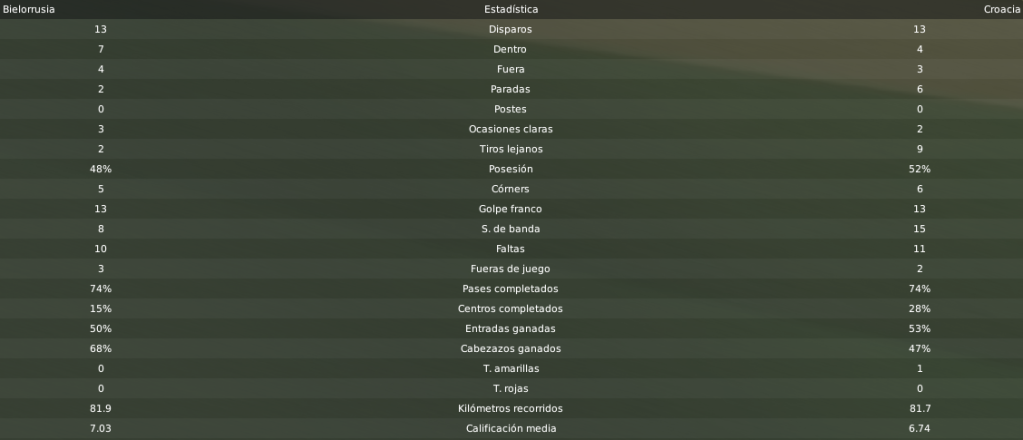
Task: Select the Centros completados row label
Action: (x=511, y=309)
